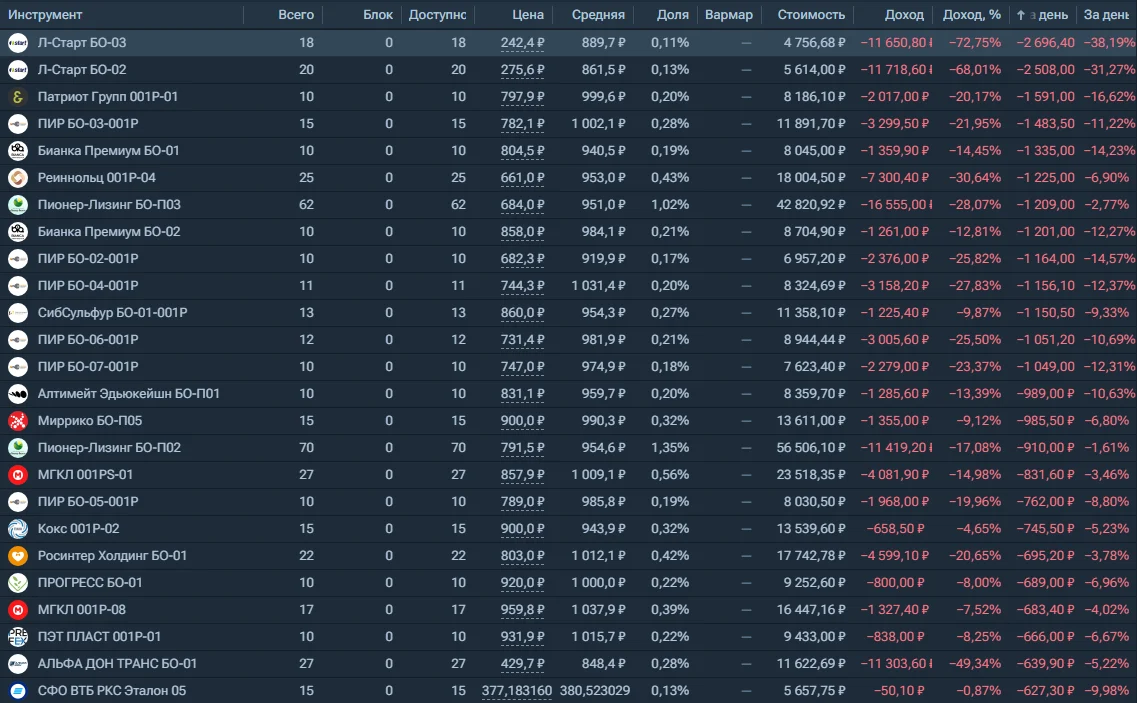This screenshot has height=703, width=1137.
Task: Select the Реиннольц 001Р-04 instrument name
Action: (x=96, y=178)
